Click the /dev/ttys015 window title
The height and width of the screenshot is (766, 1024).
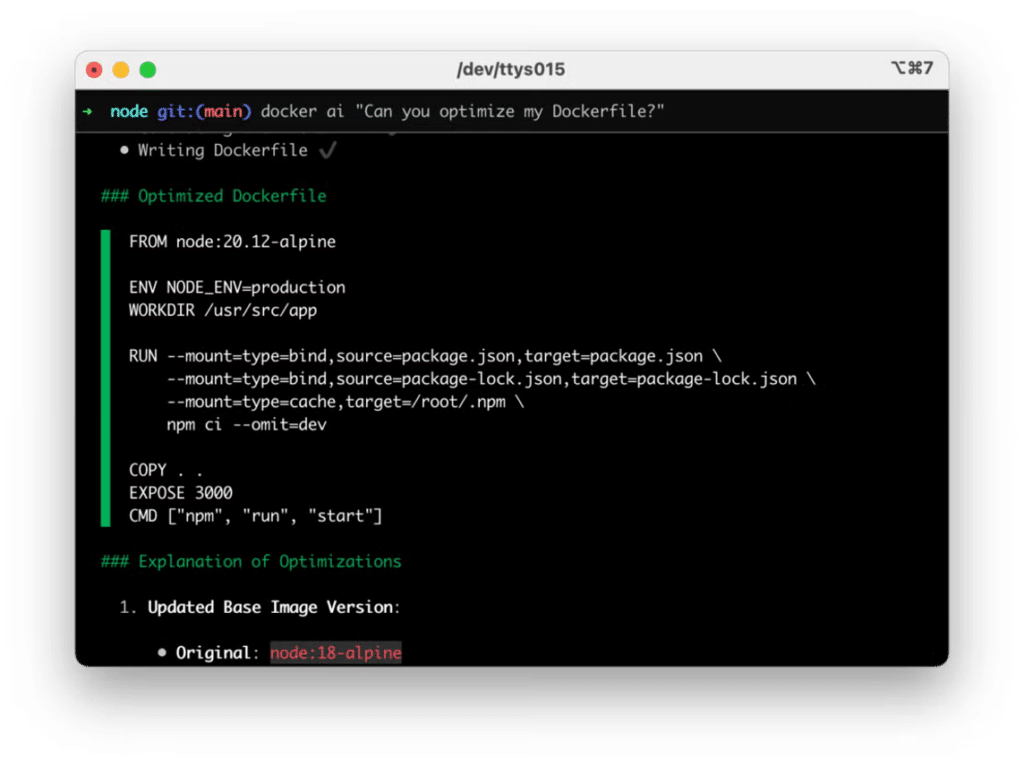tap(510, 70)
